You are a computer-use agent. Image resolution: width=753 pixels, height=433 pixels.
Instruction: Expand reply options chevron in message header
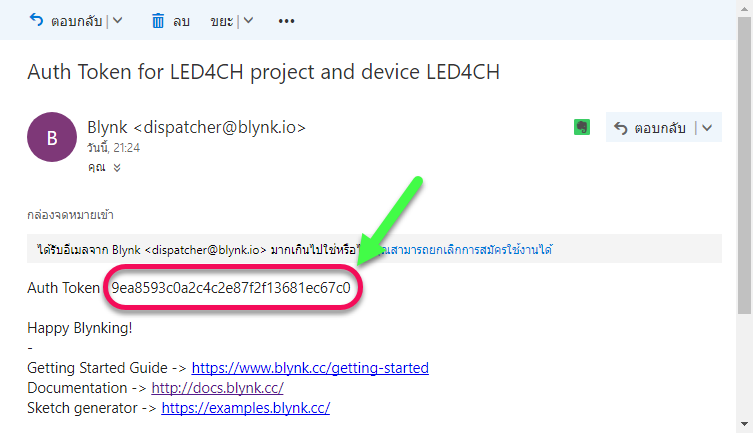click(x=707, y=128)
